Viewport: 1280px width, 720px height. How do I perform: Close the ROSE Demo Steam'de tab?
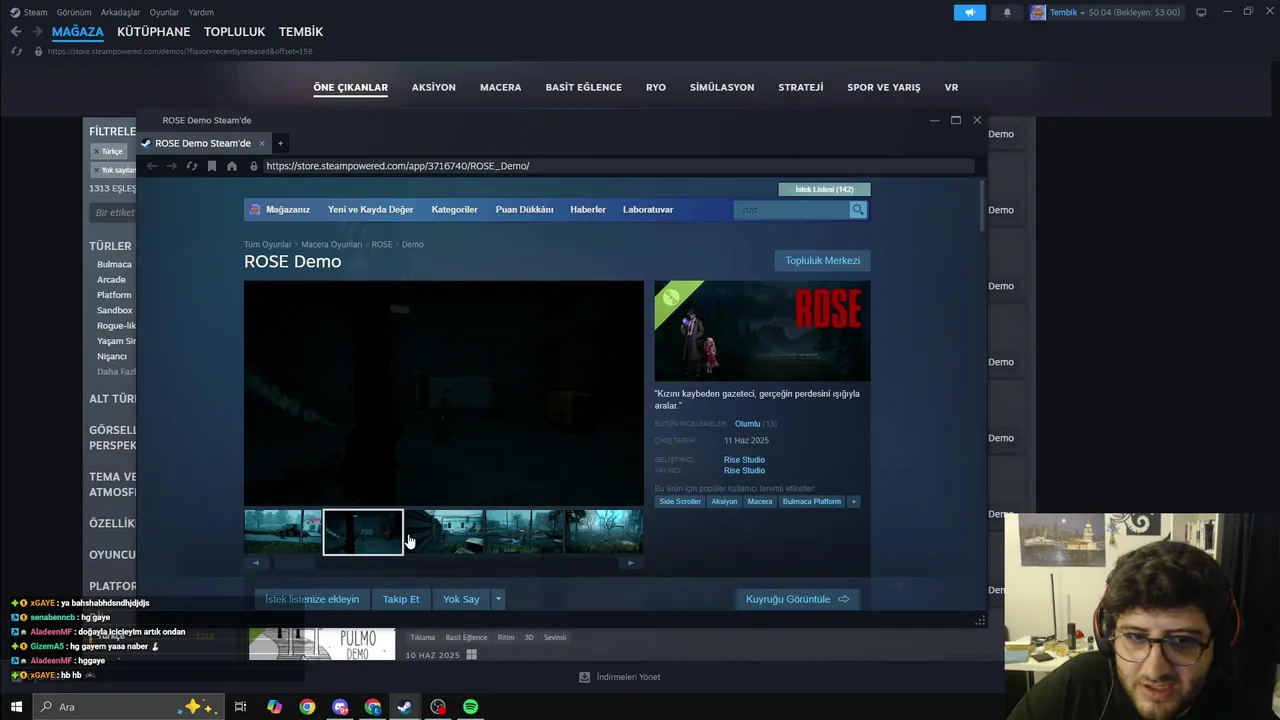[x=262, y=143]
